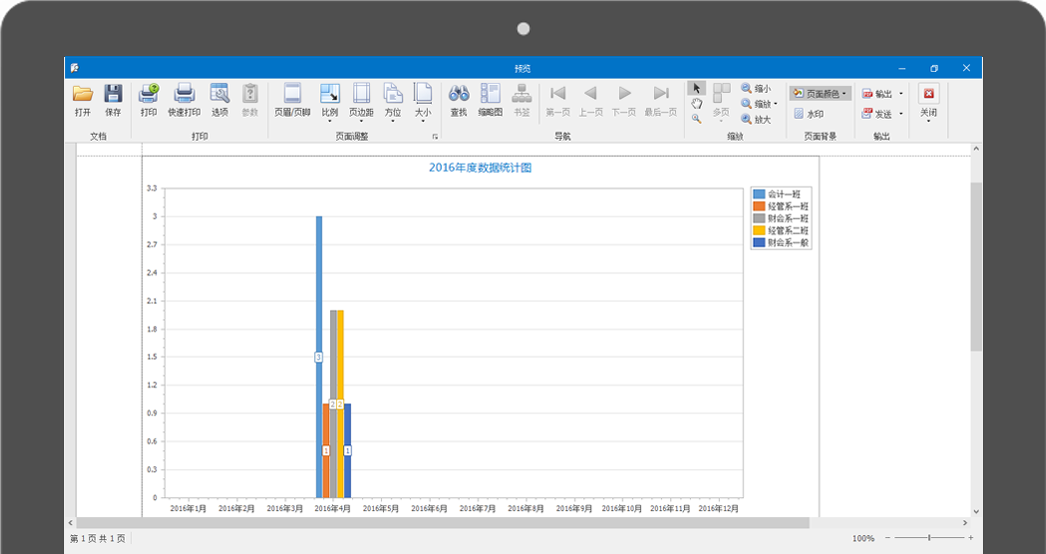The height and width of the screenshot is (554, 1046).
Task: Open a document with the 打开 folder icon
Action: coord(83,100)
